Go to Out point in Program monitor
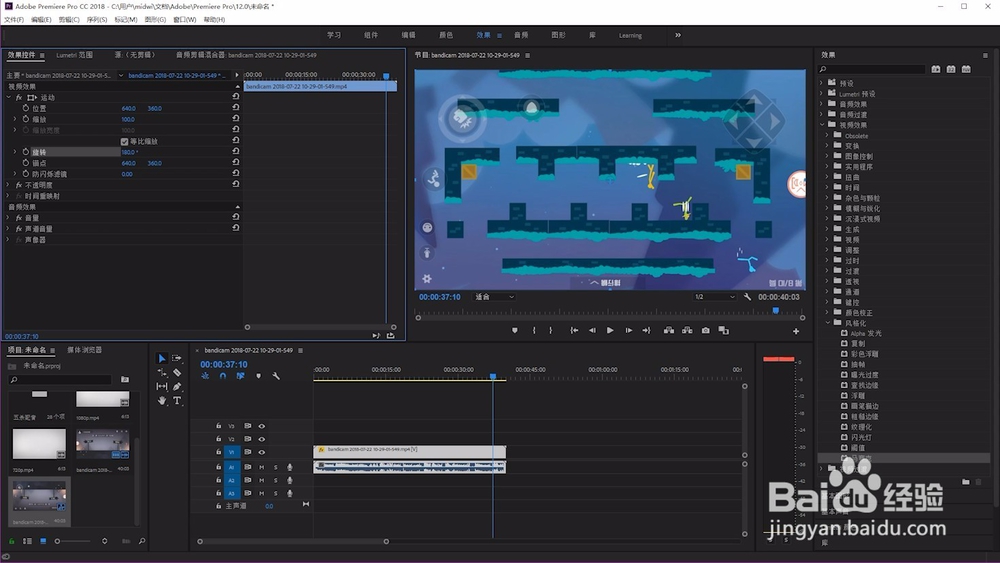 point(646,330)
